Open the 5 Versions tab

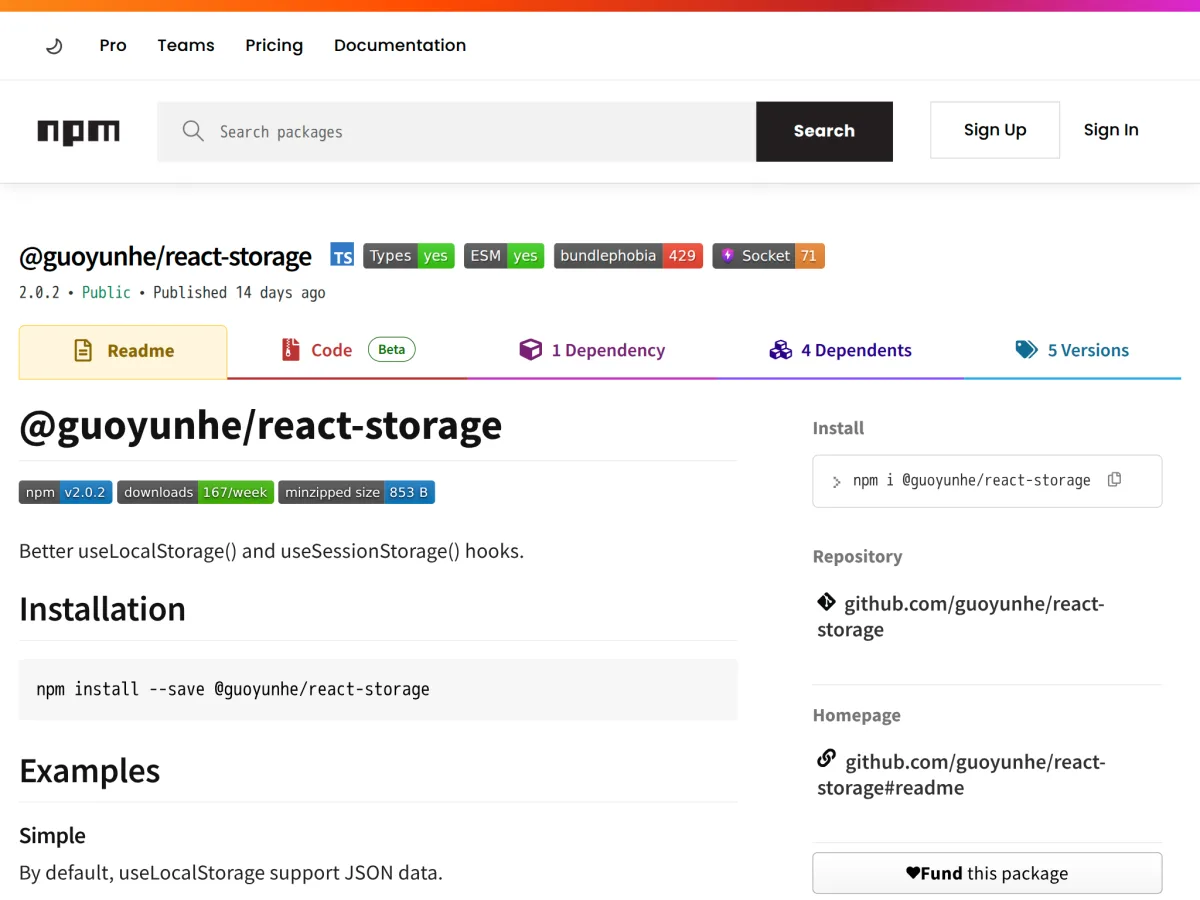pos(1072,350)
